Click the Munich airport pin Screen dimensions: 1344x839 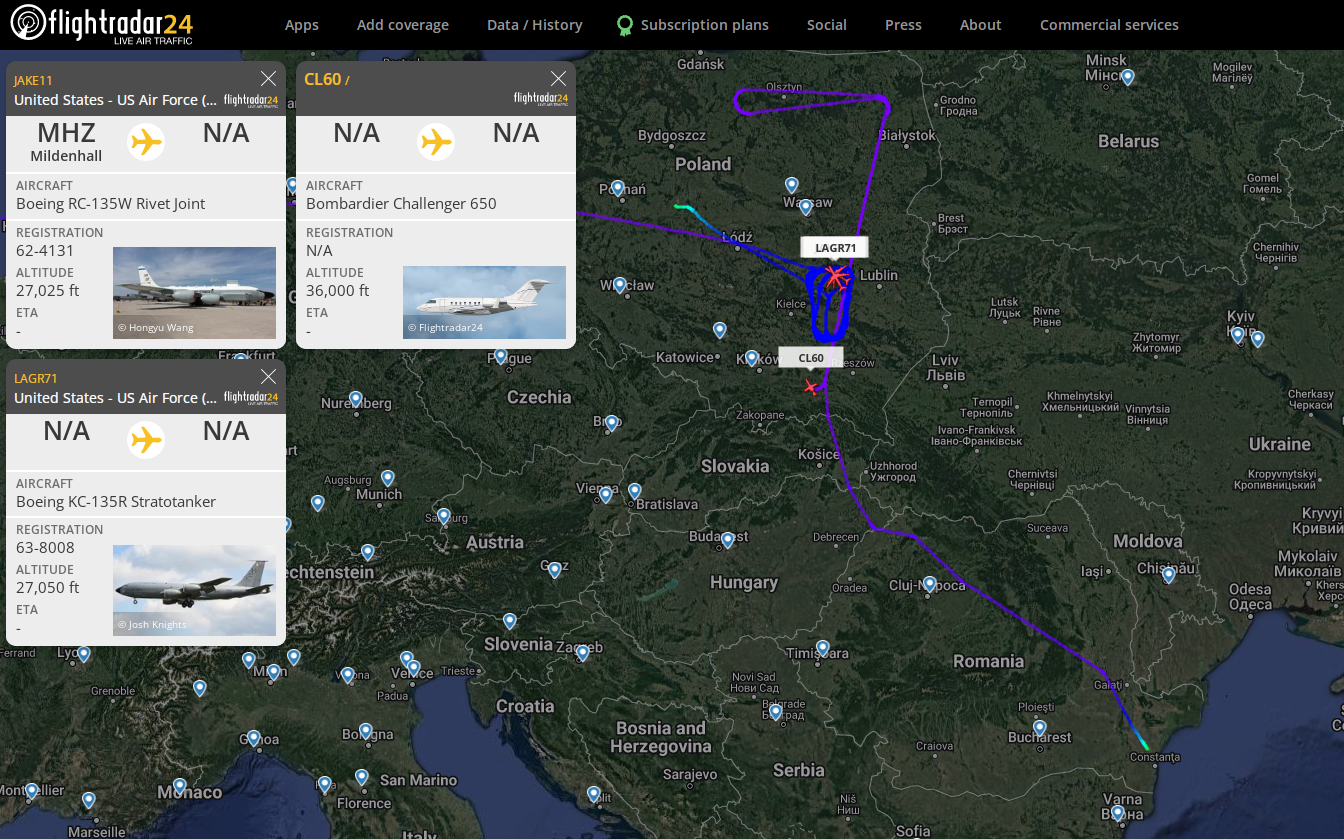click(x=387, y=478)
